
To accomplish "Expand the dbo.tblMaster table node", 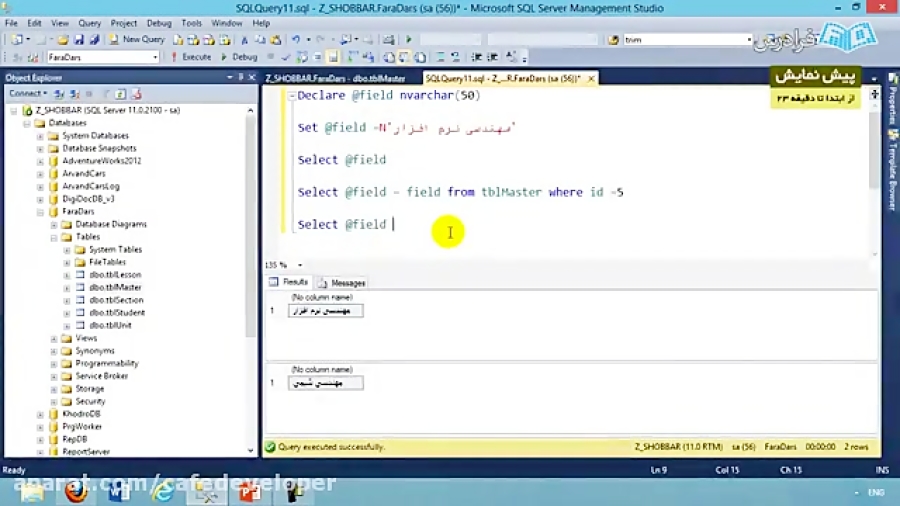I will pyautogui.click(x=67, y=287).
